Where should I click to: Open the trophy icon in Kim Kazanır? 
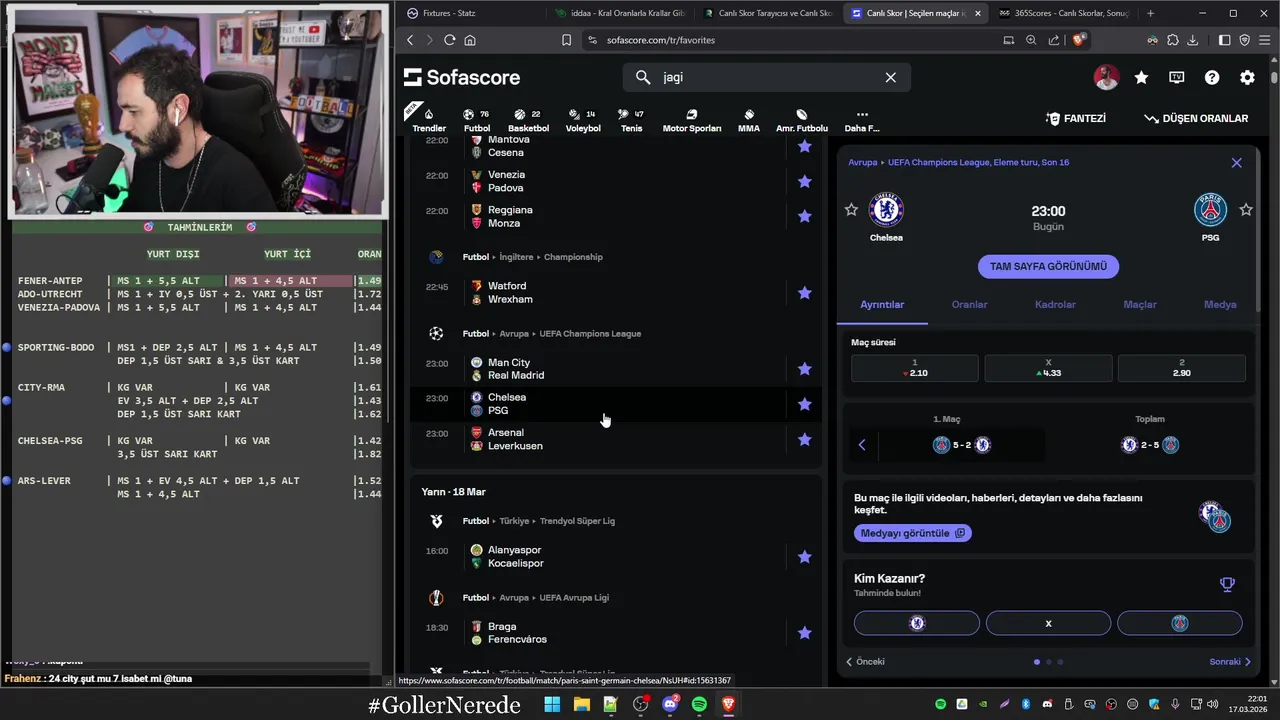pyautogui.click(x=1227, y=585)
